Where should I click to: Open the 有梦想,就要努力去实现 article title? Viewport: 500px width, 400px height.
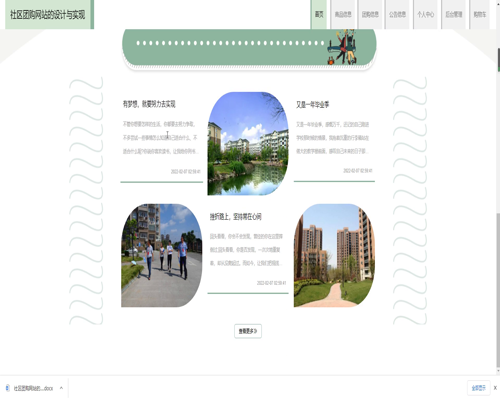(x=149, y=104)
